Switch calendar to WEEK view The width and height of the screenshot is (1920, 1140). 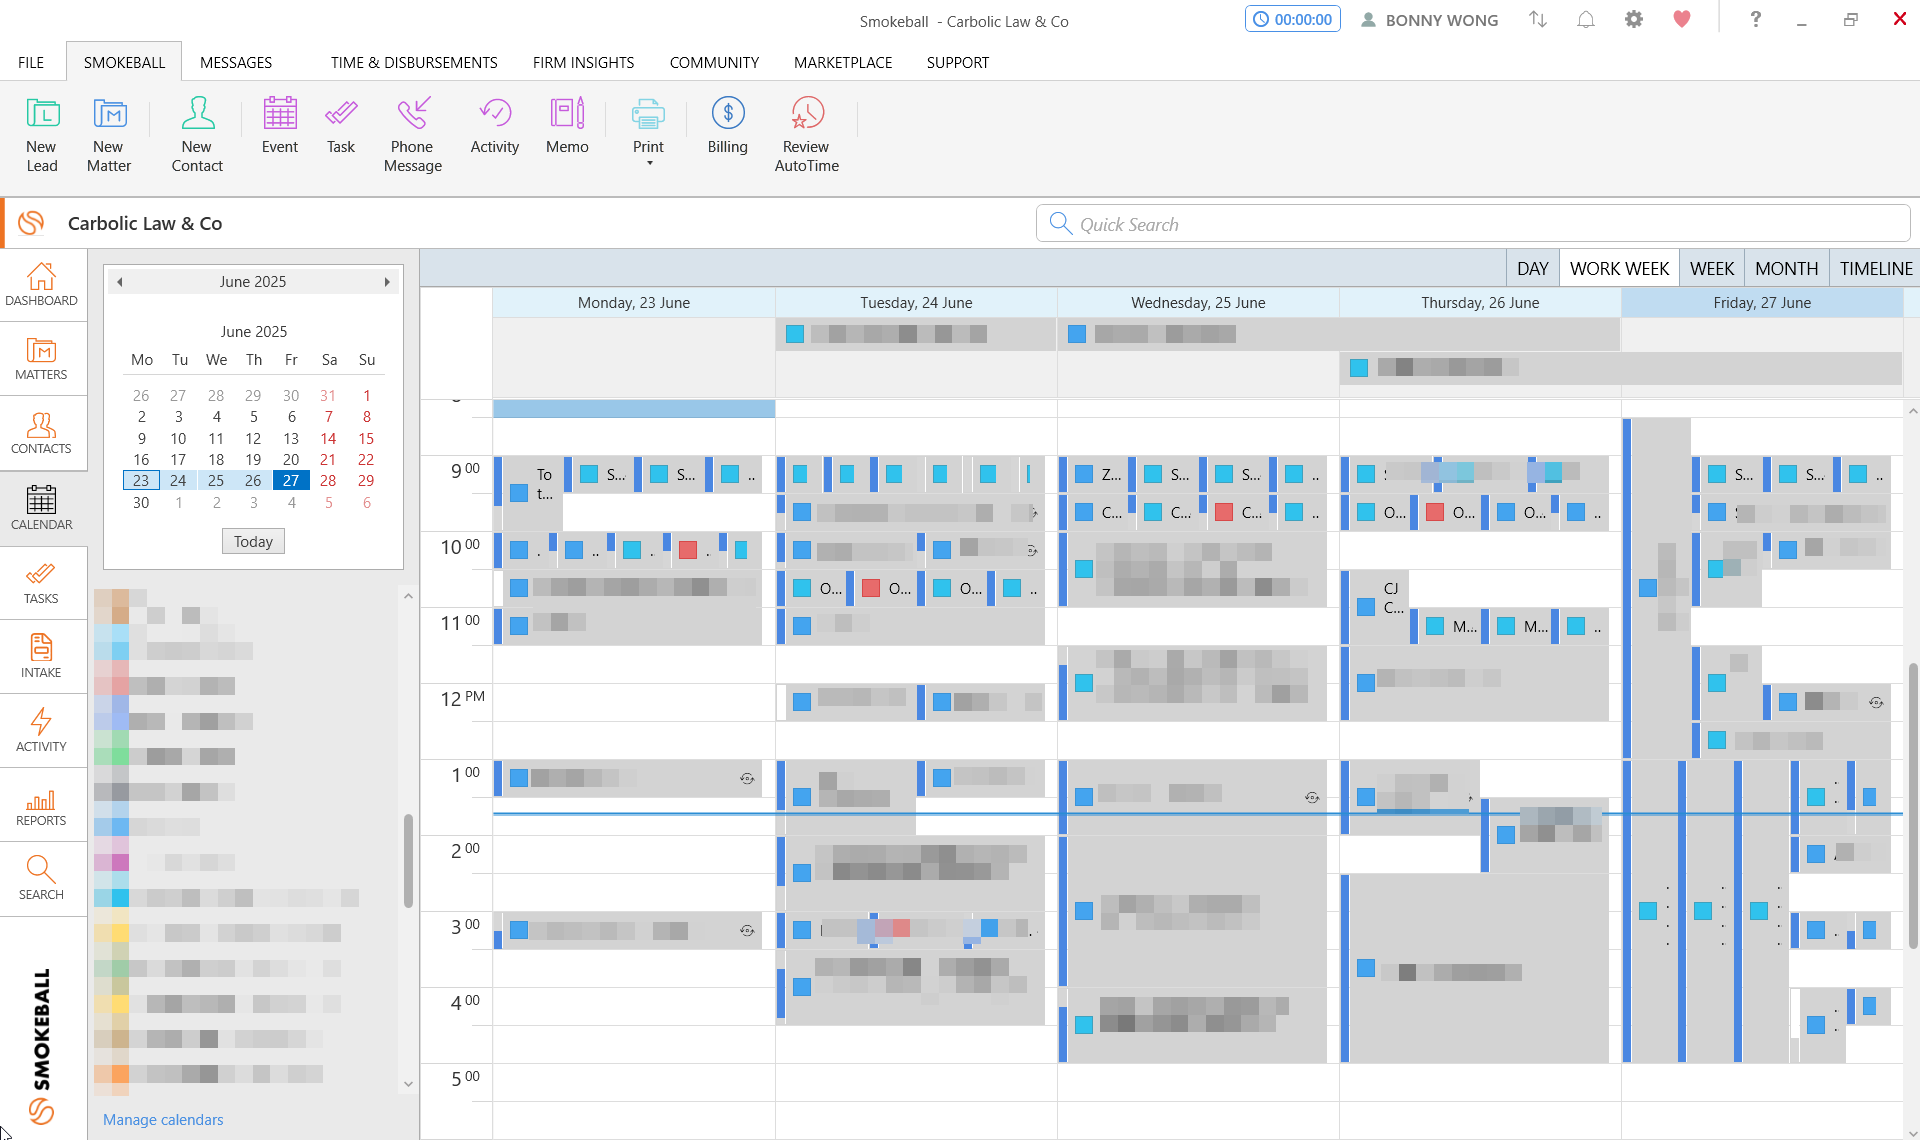pyautogui.click(x=1711, y=268)
